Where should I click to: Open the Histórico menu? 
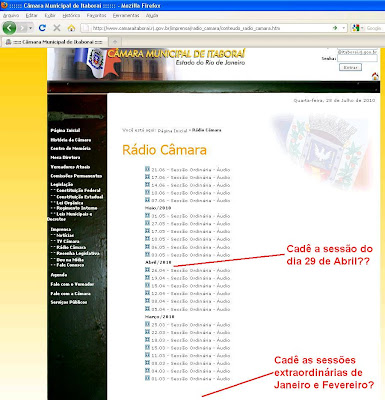point(71,15)
